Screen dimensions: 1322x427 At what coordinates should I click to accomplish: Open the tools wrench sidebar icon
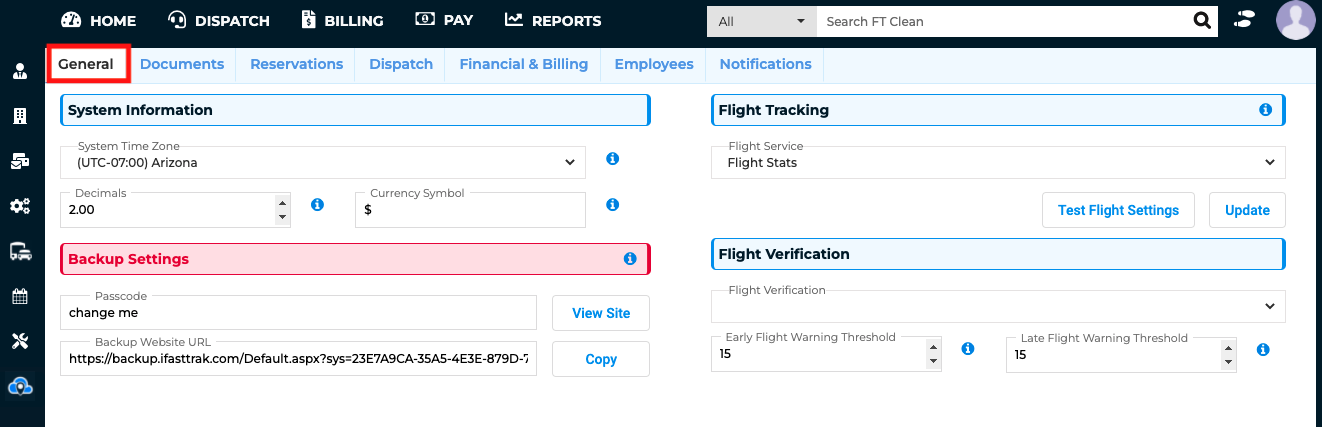tap(20, 341)
